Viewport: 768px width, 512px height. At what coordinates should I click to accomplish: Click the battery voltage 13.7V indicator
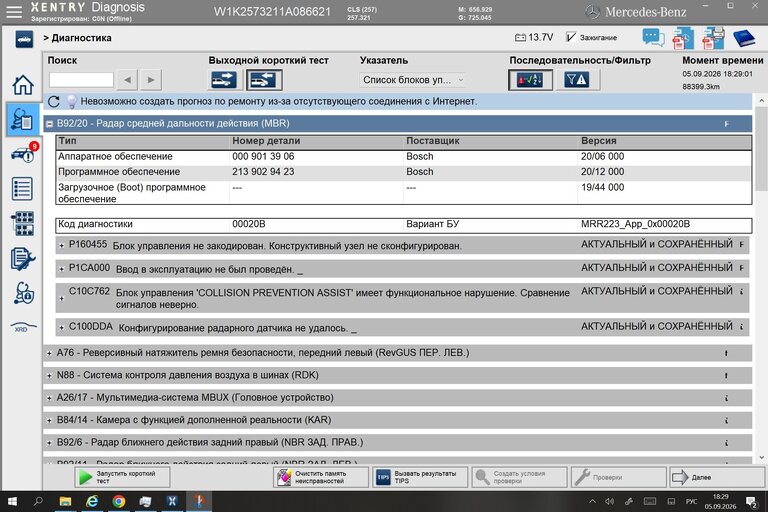pyautogui.click(x=534, y=37)
